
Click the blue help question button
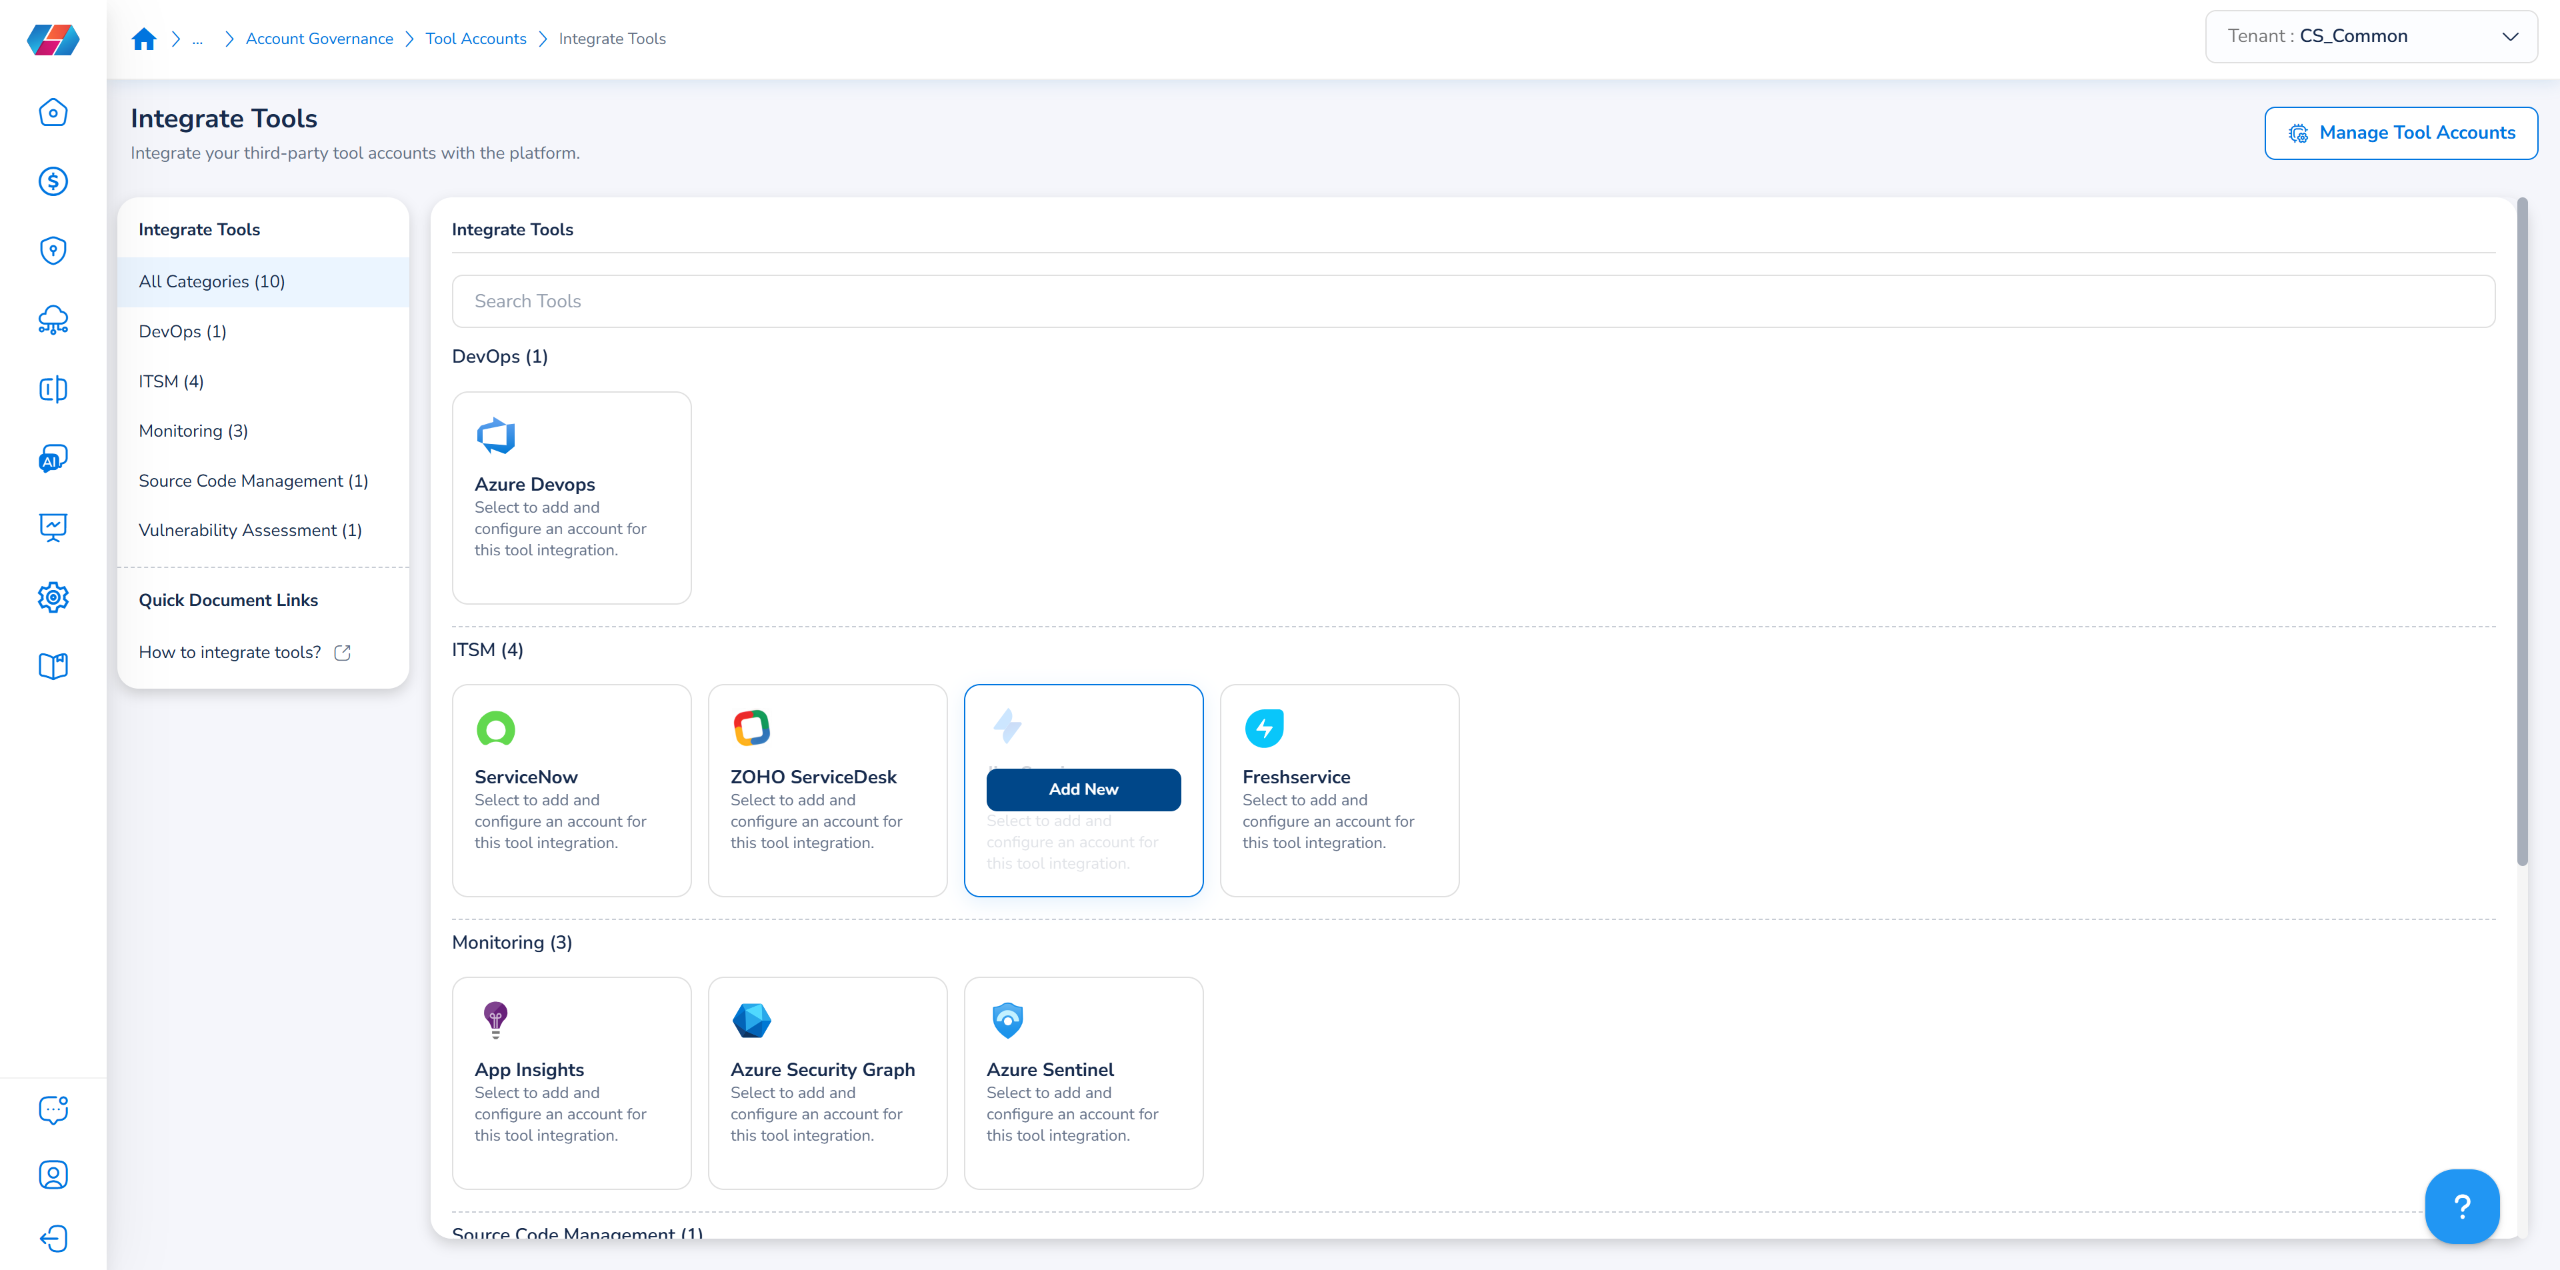2461,1206
